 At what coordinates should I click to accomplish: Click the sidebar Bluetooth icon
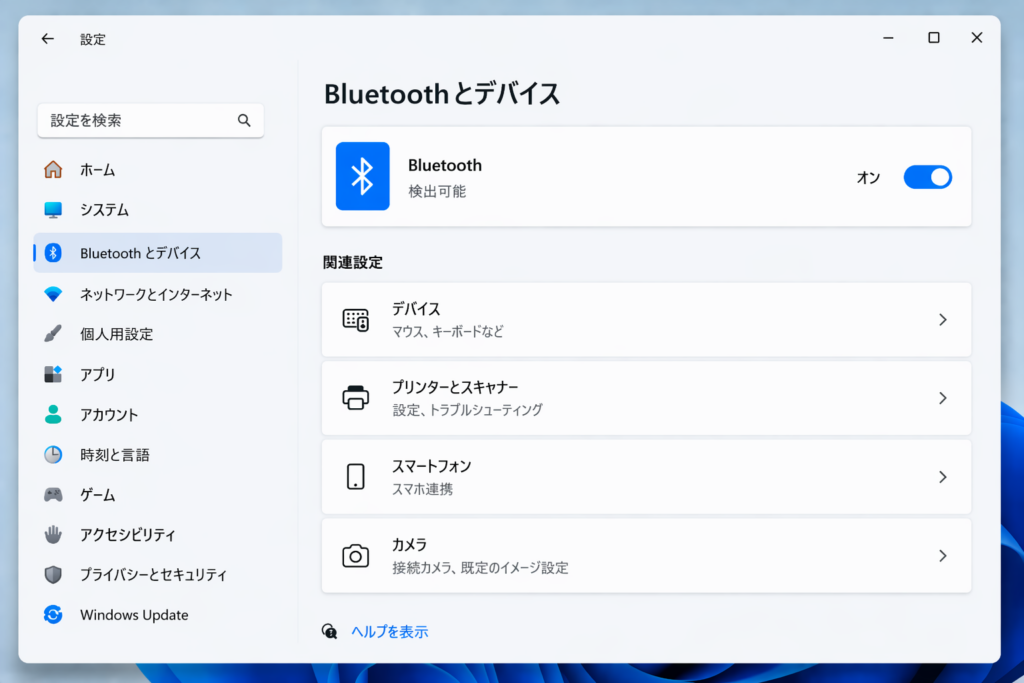(53, 253)
